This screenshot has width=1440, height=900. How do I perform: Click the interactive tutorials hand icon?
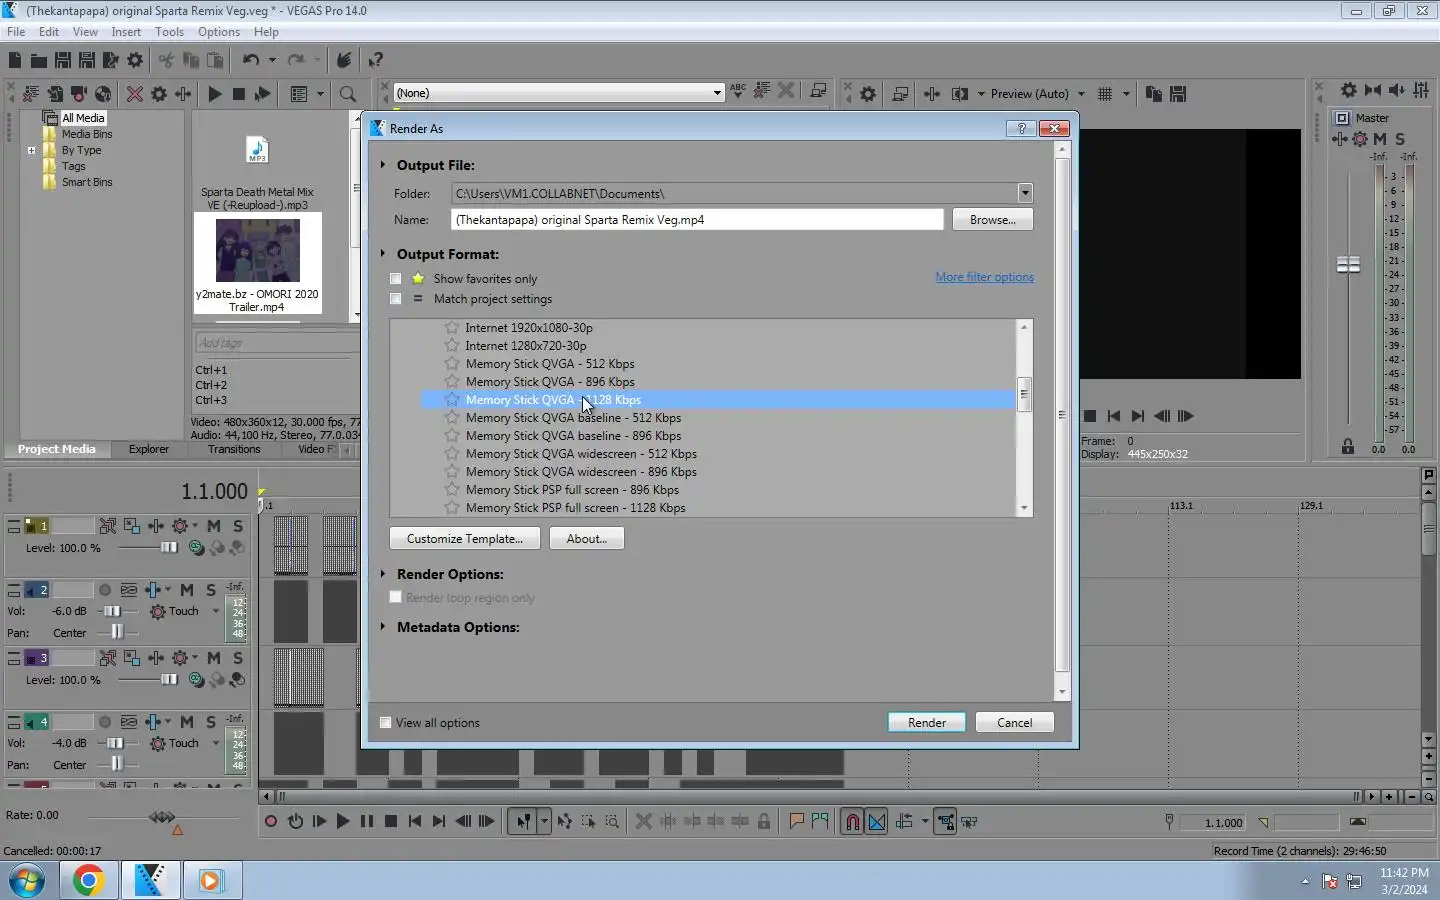[343, 60]
